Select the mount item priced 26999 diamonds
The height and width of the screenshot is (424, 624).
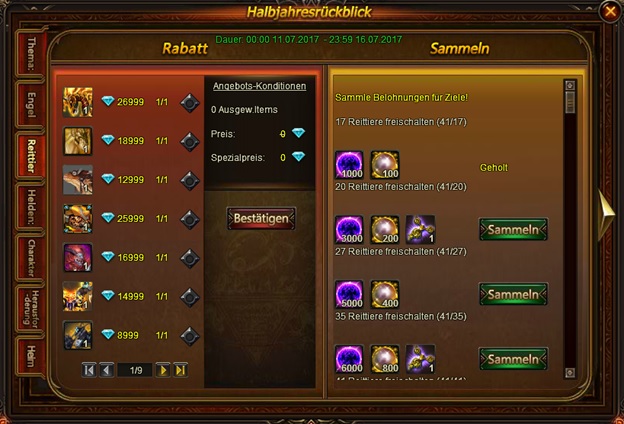pyautogui.click(x=78, y=102)
